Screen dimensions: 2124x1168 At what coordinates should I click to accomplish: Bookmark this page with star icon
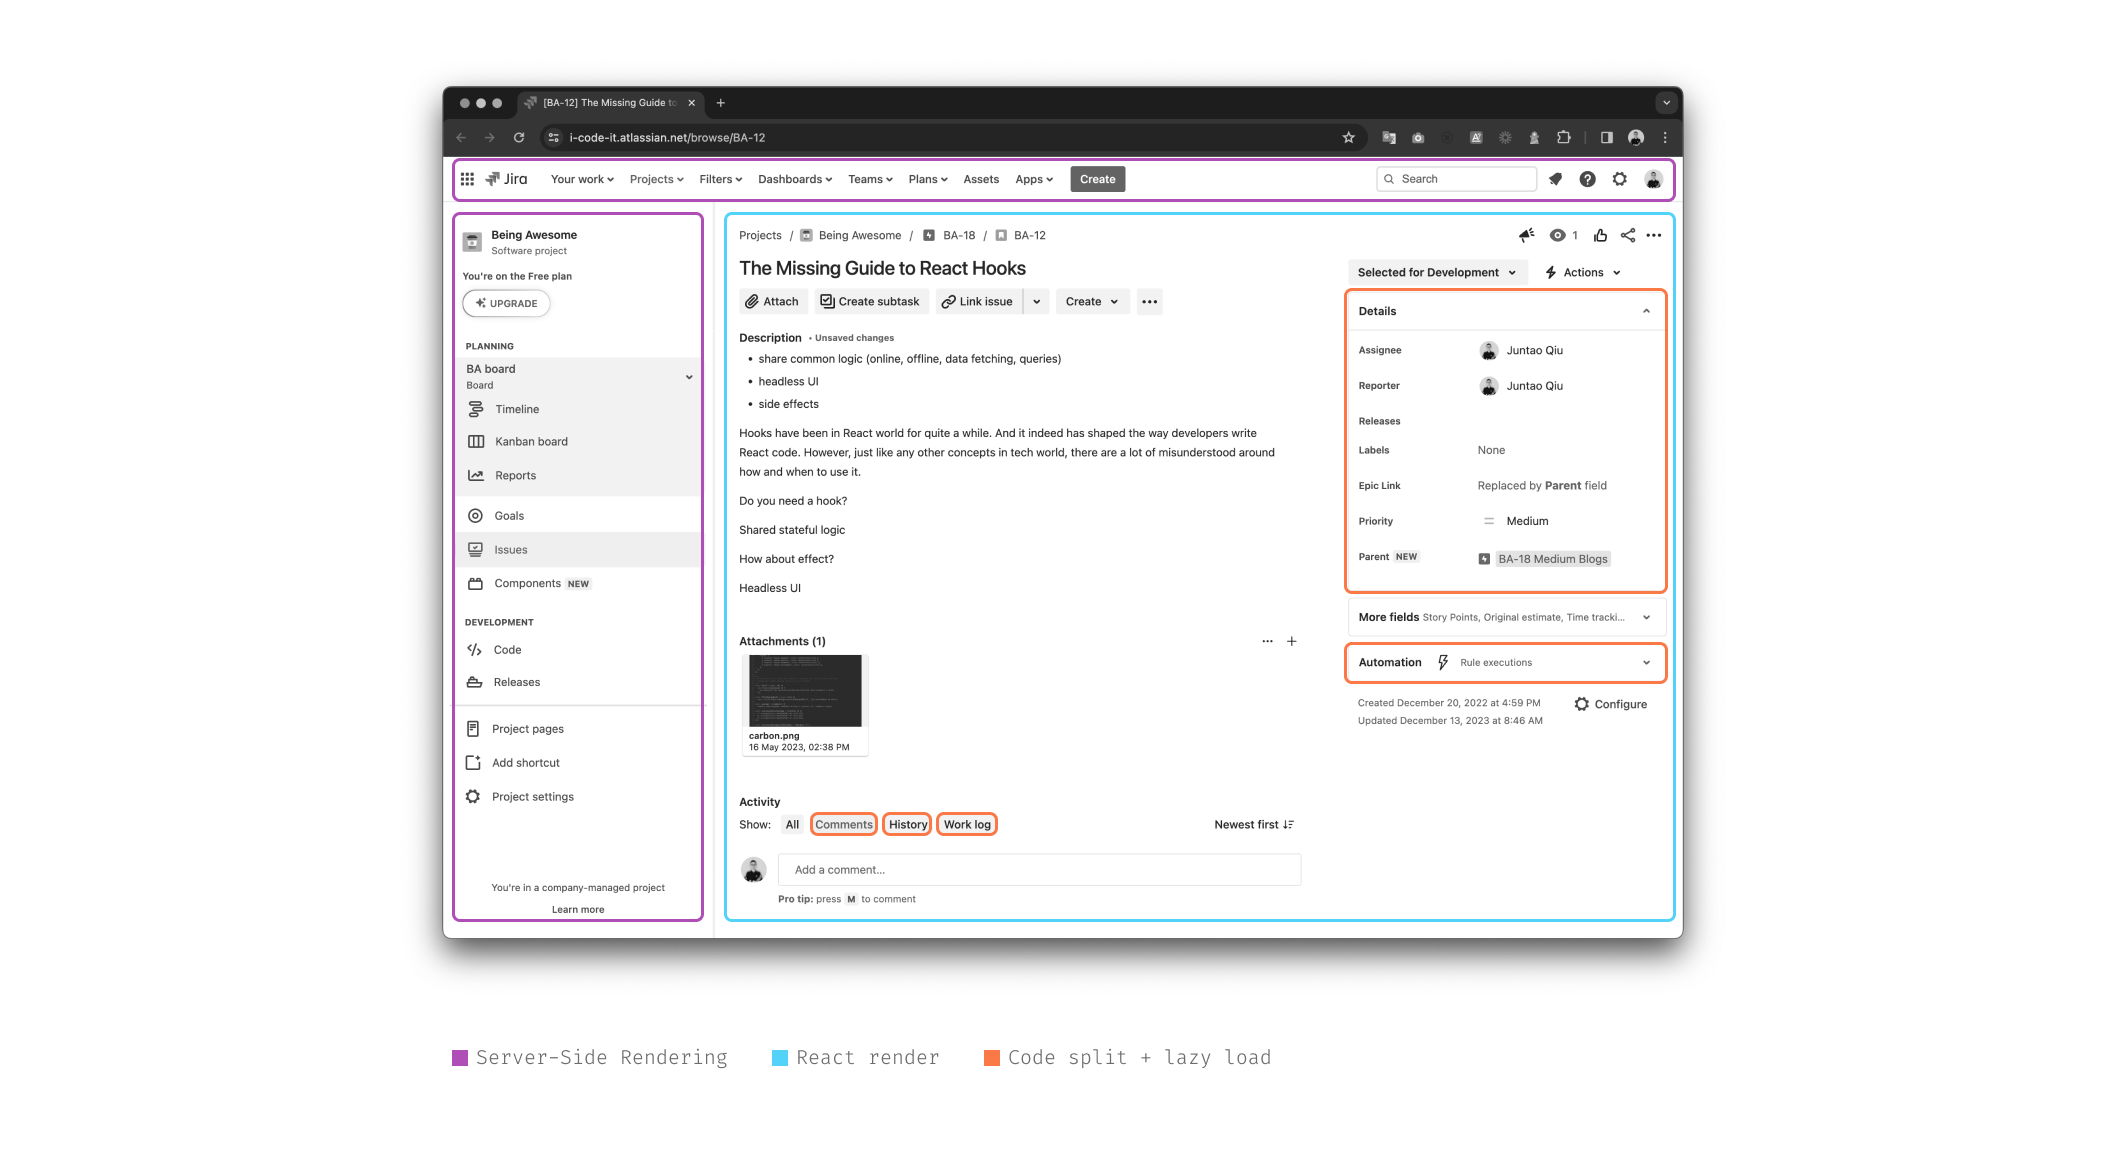(1348, 138)
